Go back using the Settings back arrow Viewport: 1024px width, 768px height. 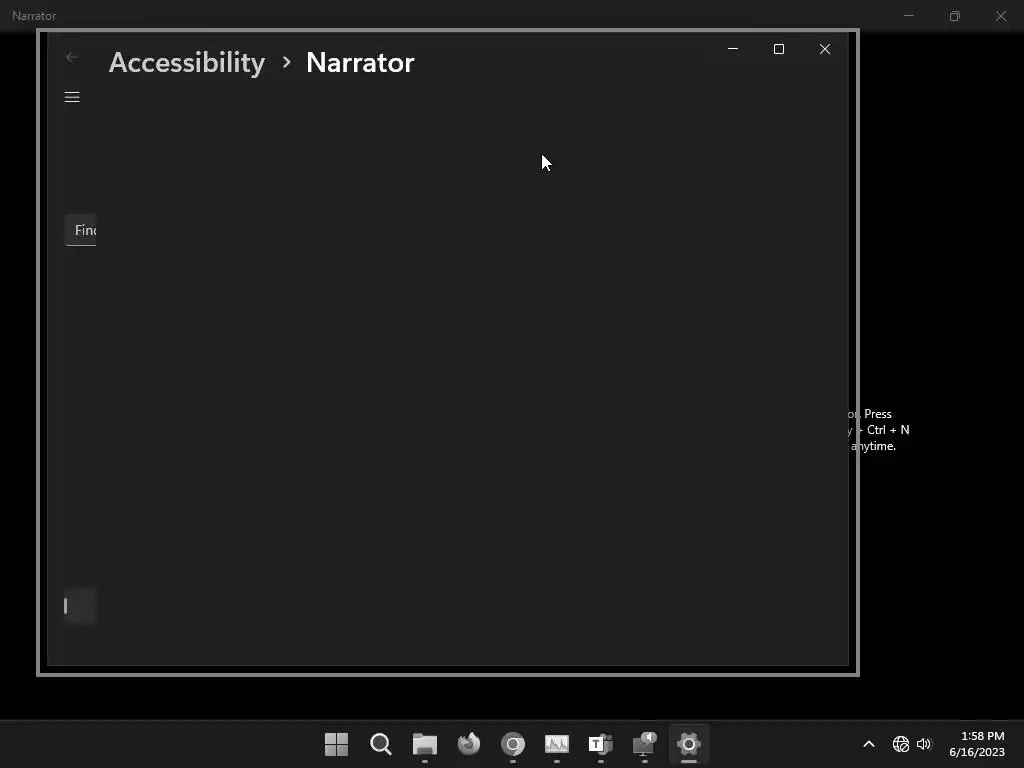[72, 57]
